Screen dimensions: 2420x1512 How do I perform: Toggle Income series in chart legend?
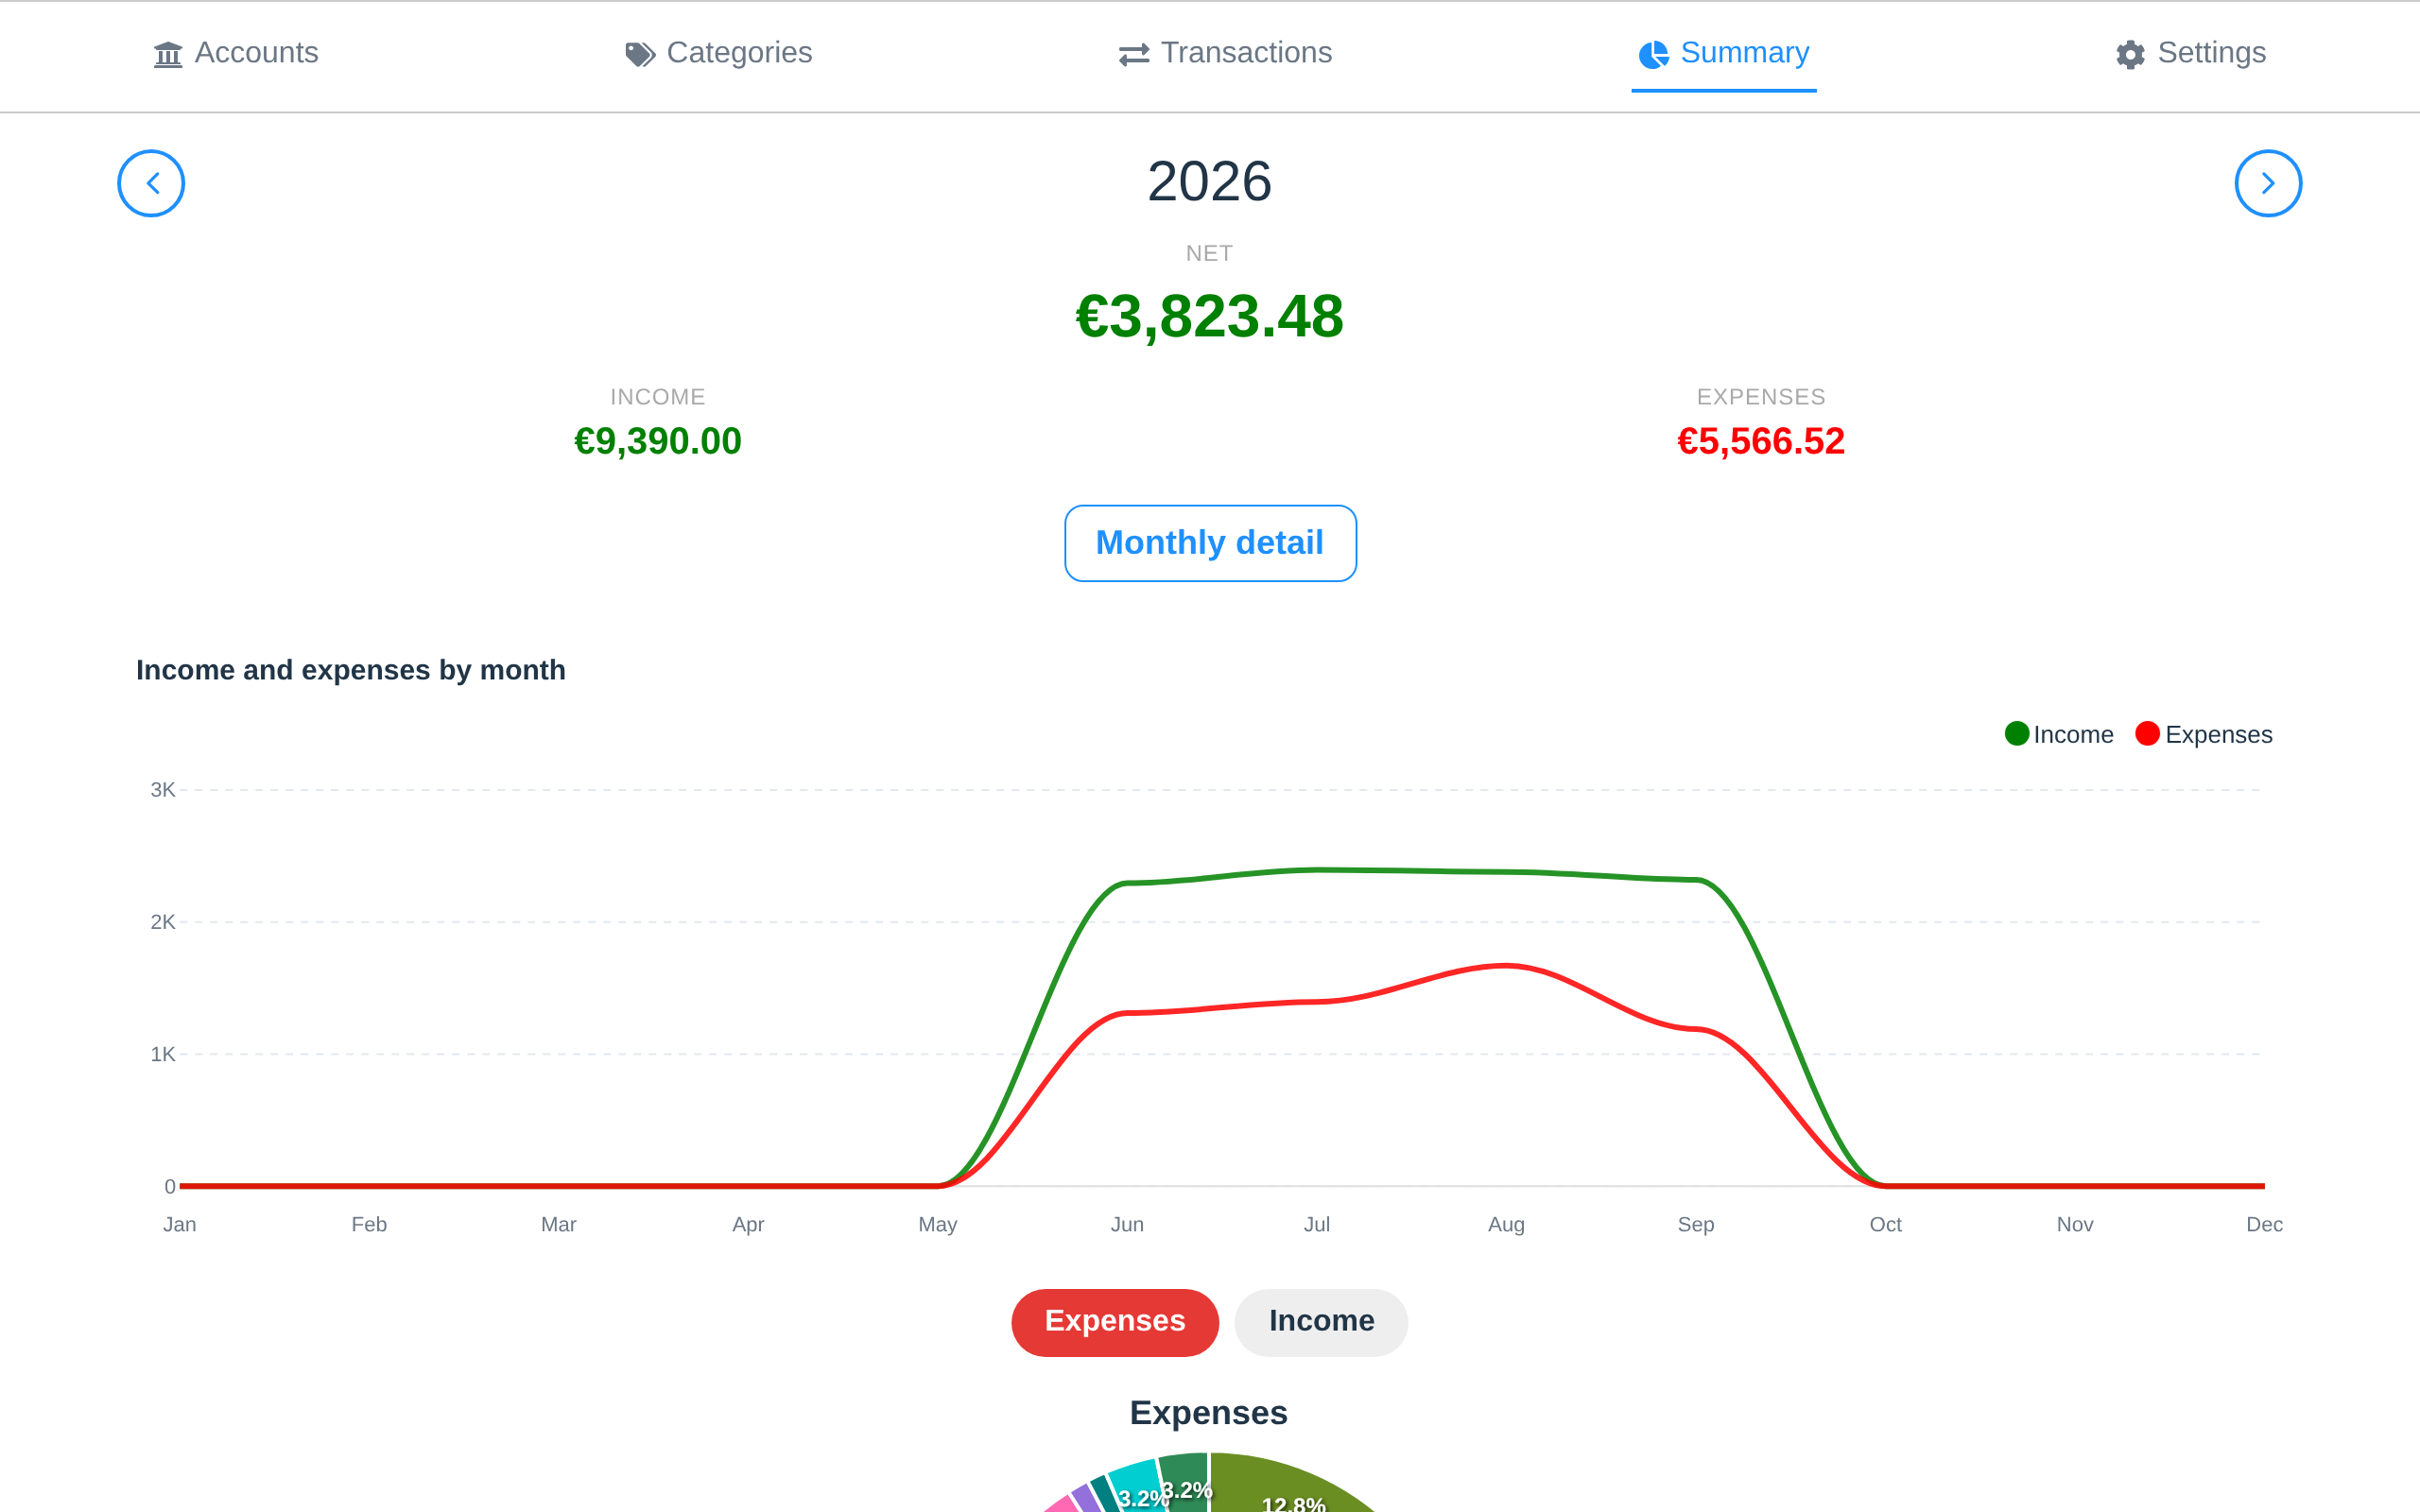click(x=2059, y=735)
